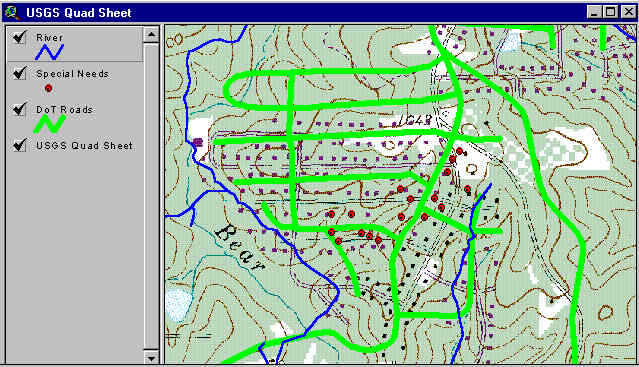Maximize the USGS Quad Sheet window
The image size is (639, 367).
pos(610,12)
